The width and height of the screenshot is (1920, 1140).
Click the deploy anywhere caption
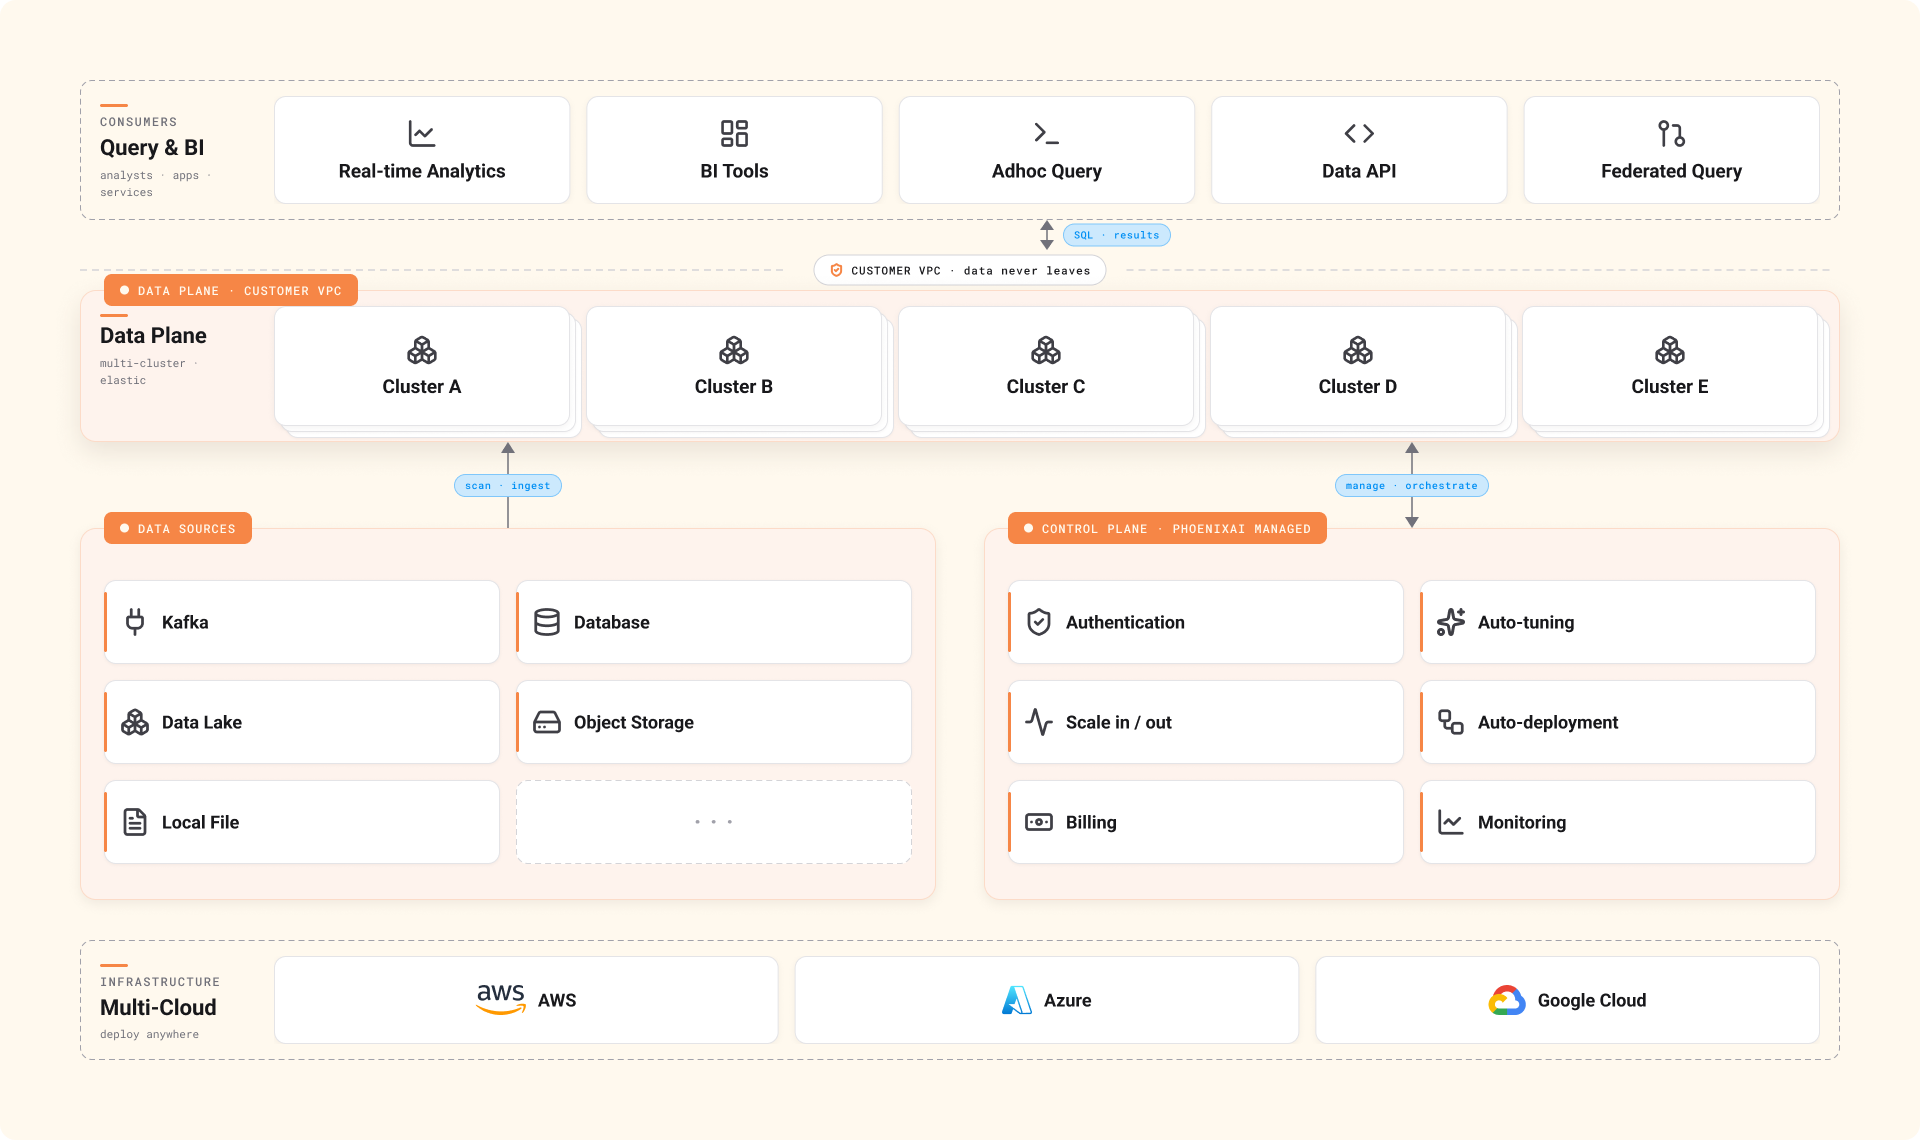pos(149,1035)
